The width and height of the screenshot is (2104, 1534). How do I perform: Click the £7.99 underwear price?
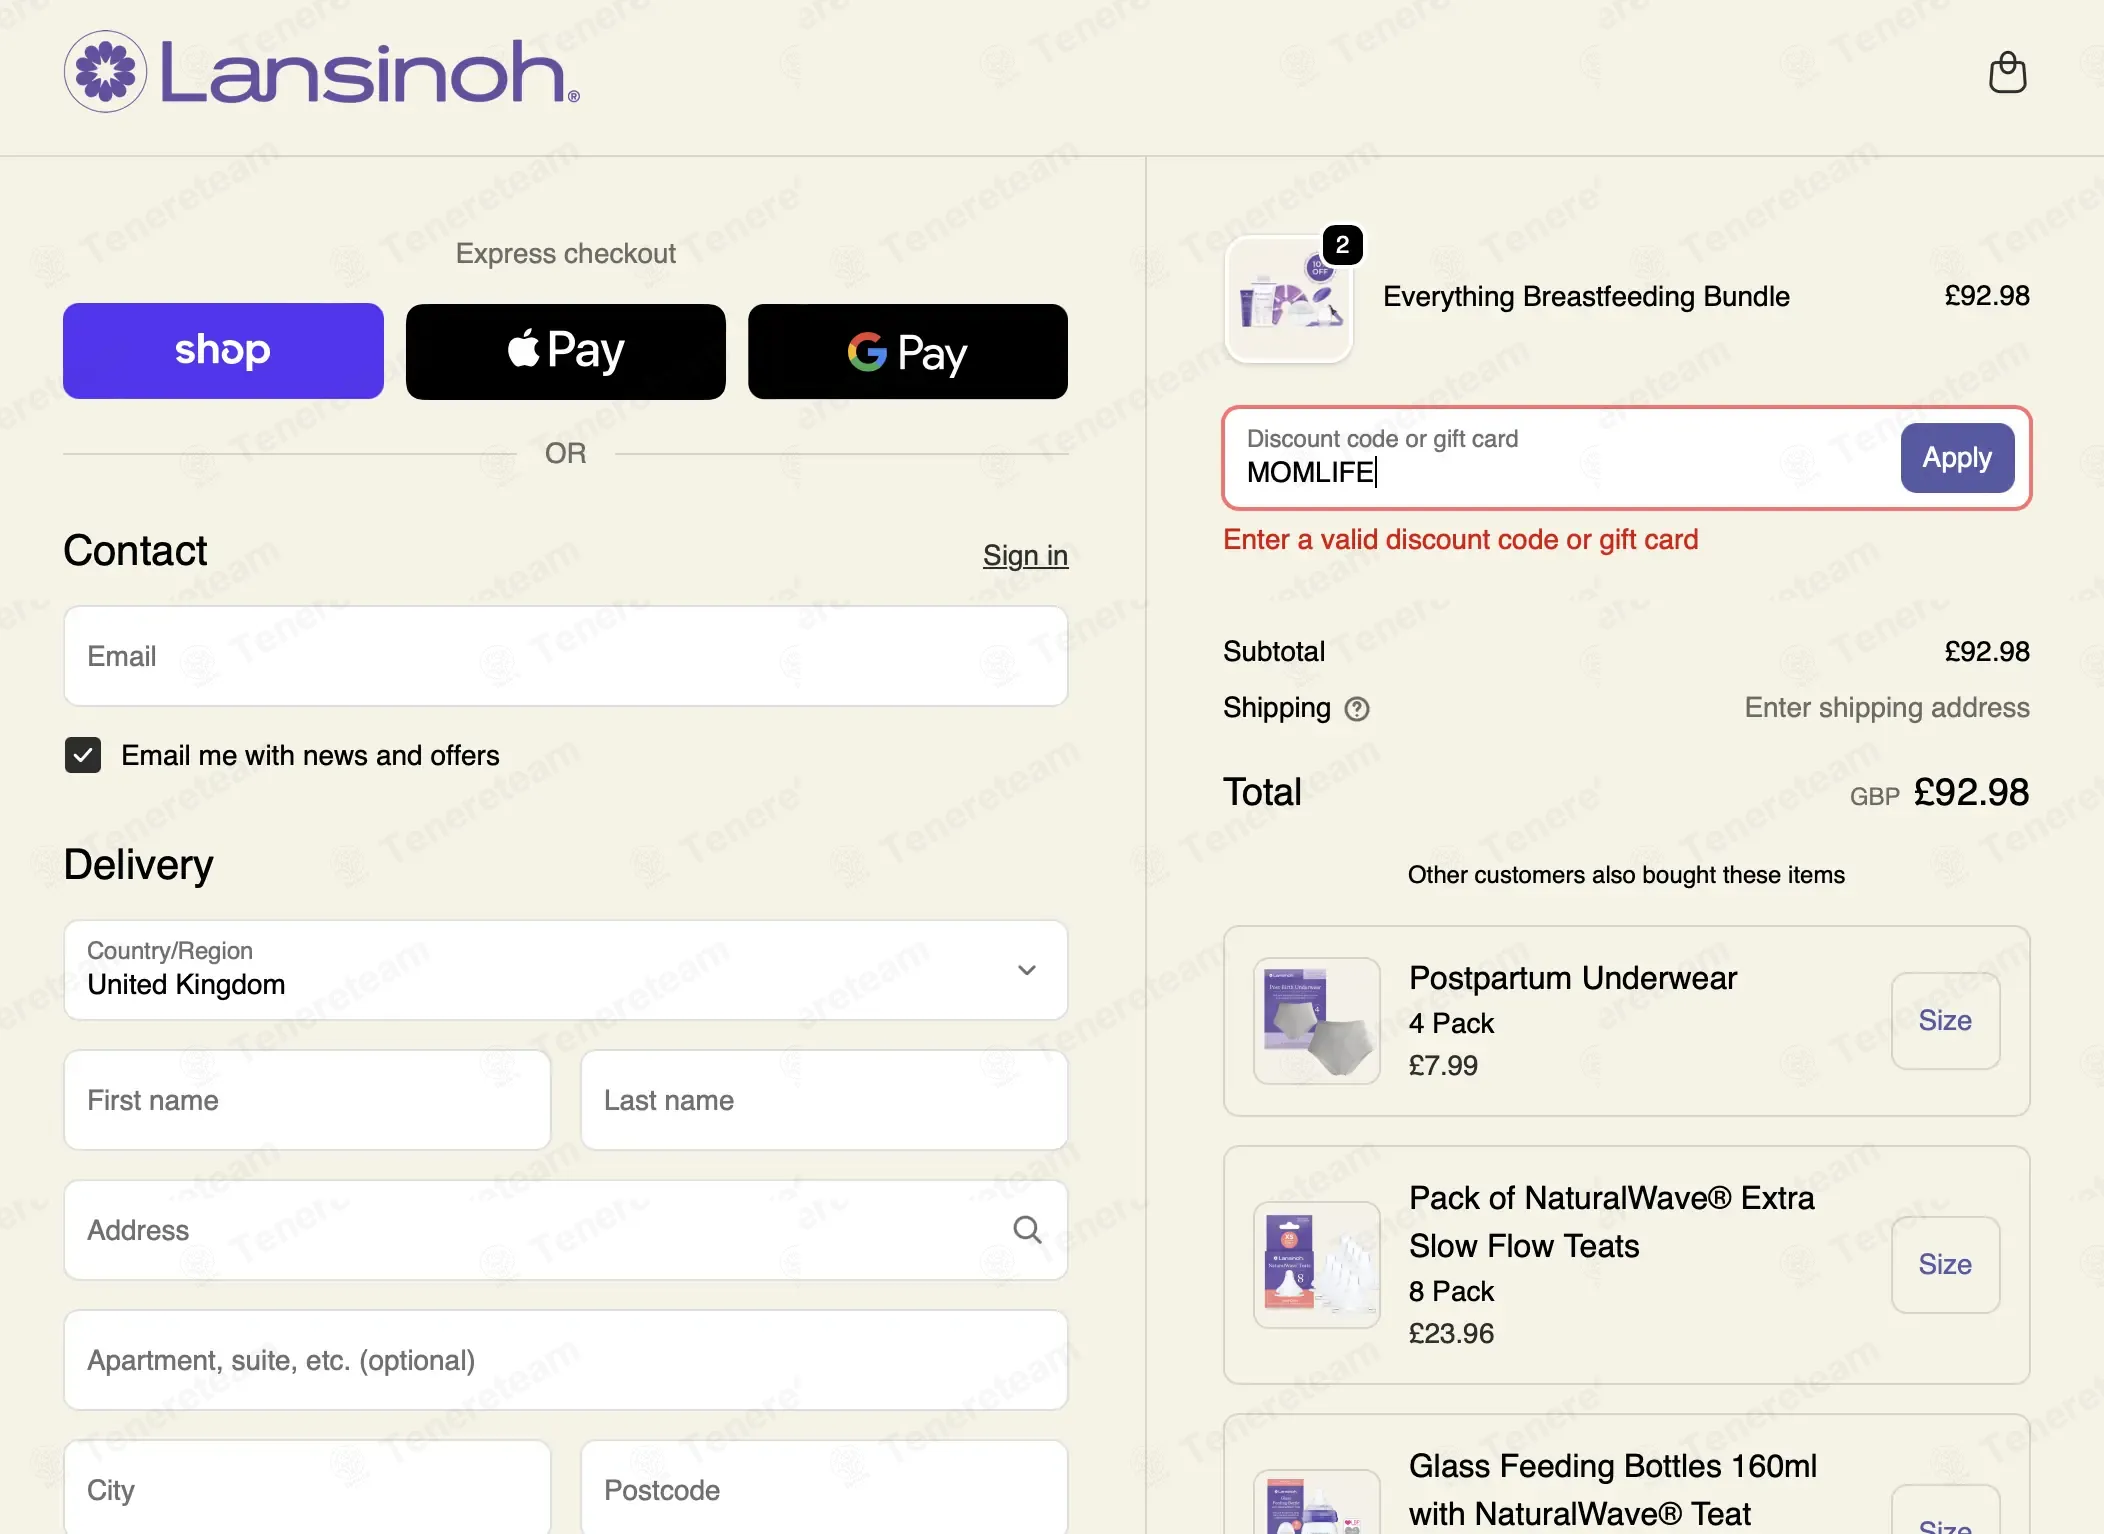[x=1443, y=1066]
